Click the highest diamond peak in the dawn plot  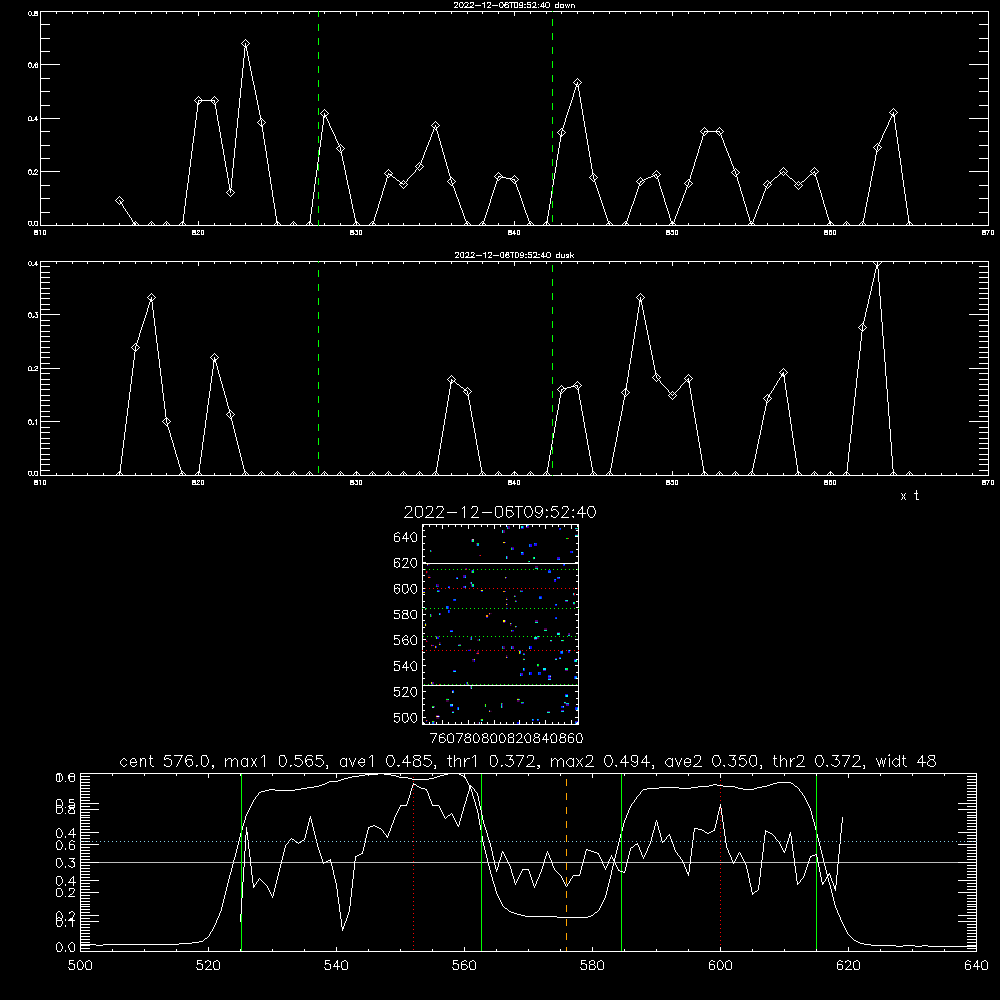point(246,43)
